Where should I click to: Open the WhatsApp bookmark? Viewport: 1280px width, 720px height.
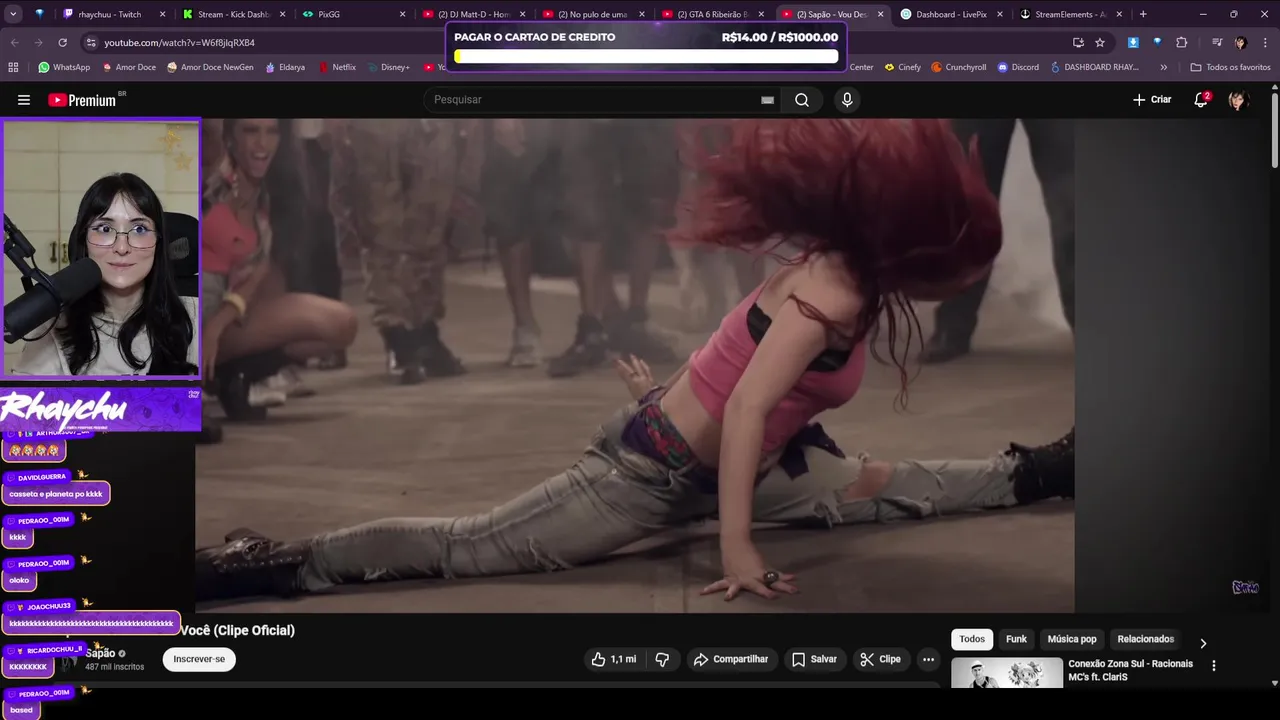point(64,67)
